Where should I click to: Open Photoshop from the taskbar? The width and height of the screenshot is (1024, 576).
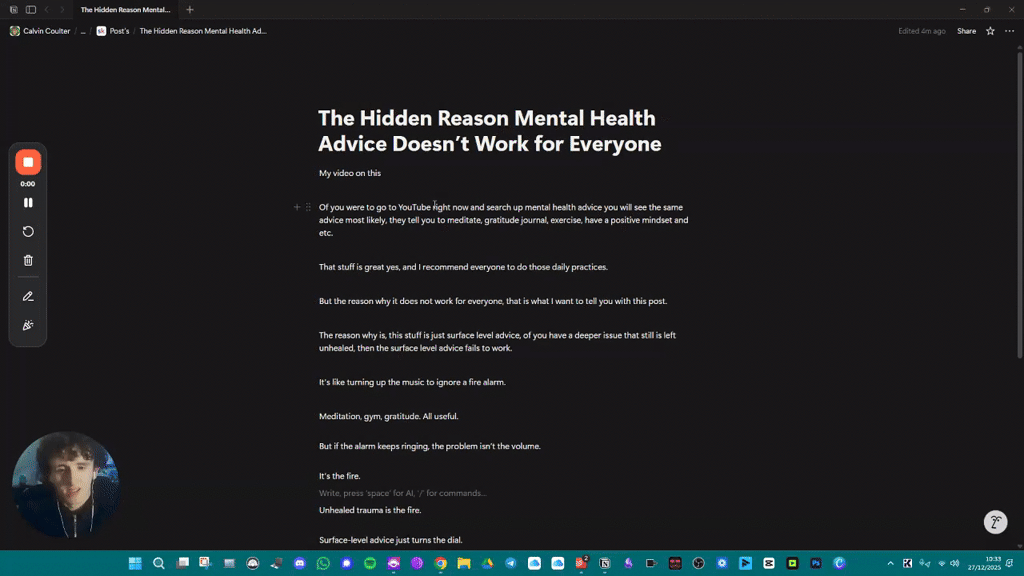(817, 563)
